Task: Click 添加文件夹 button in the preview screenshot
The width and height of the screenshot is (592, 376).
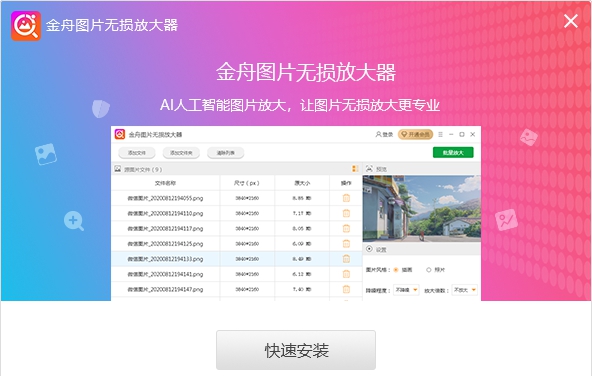Action: coord(181,153)
